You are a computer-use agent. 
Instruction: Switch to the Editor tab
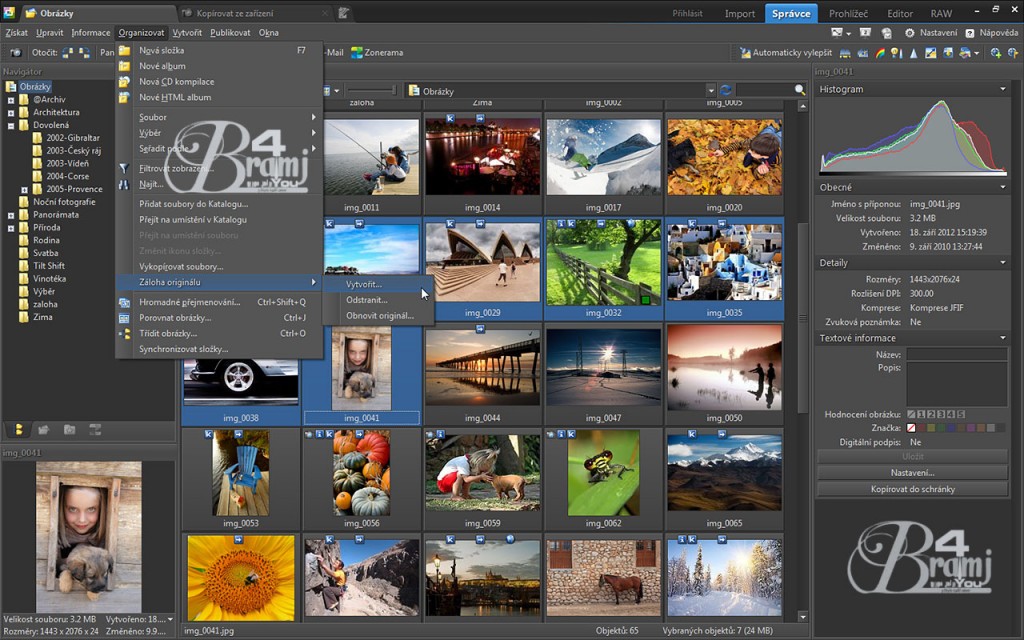click(900, 13)
